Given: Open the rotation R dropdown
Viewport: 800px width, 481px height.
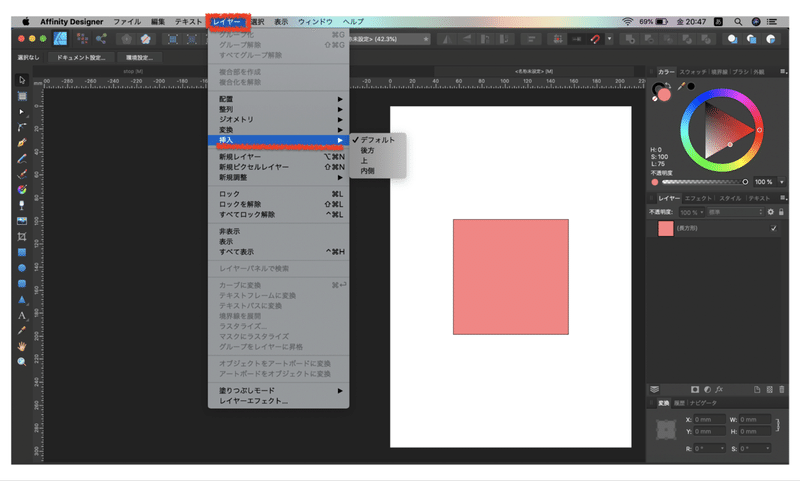Looking at the screenshot, I should 722,448.
